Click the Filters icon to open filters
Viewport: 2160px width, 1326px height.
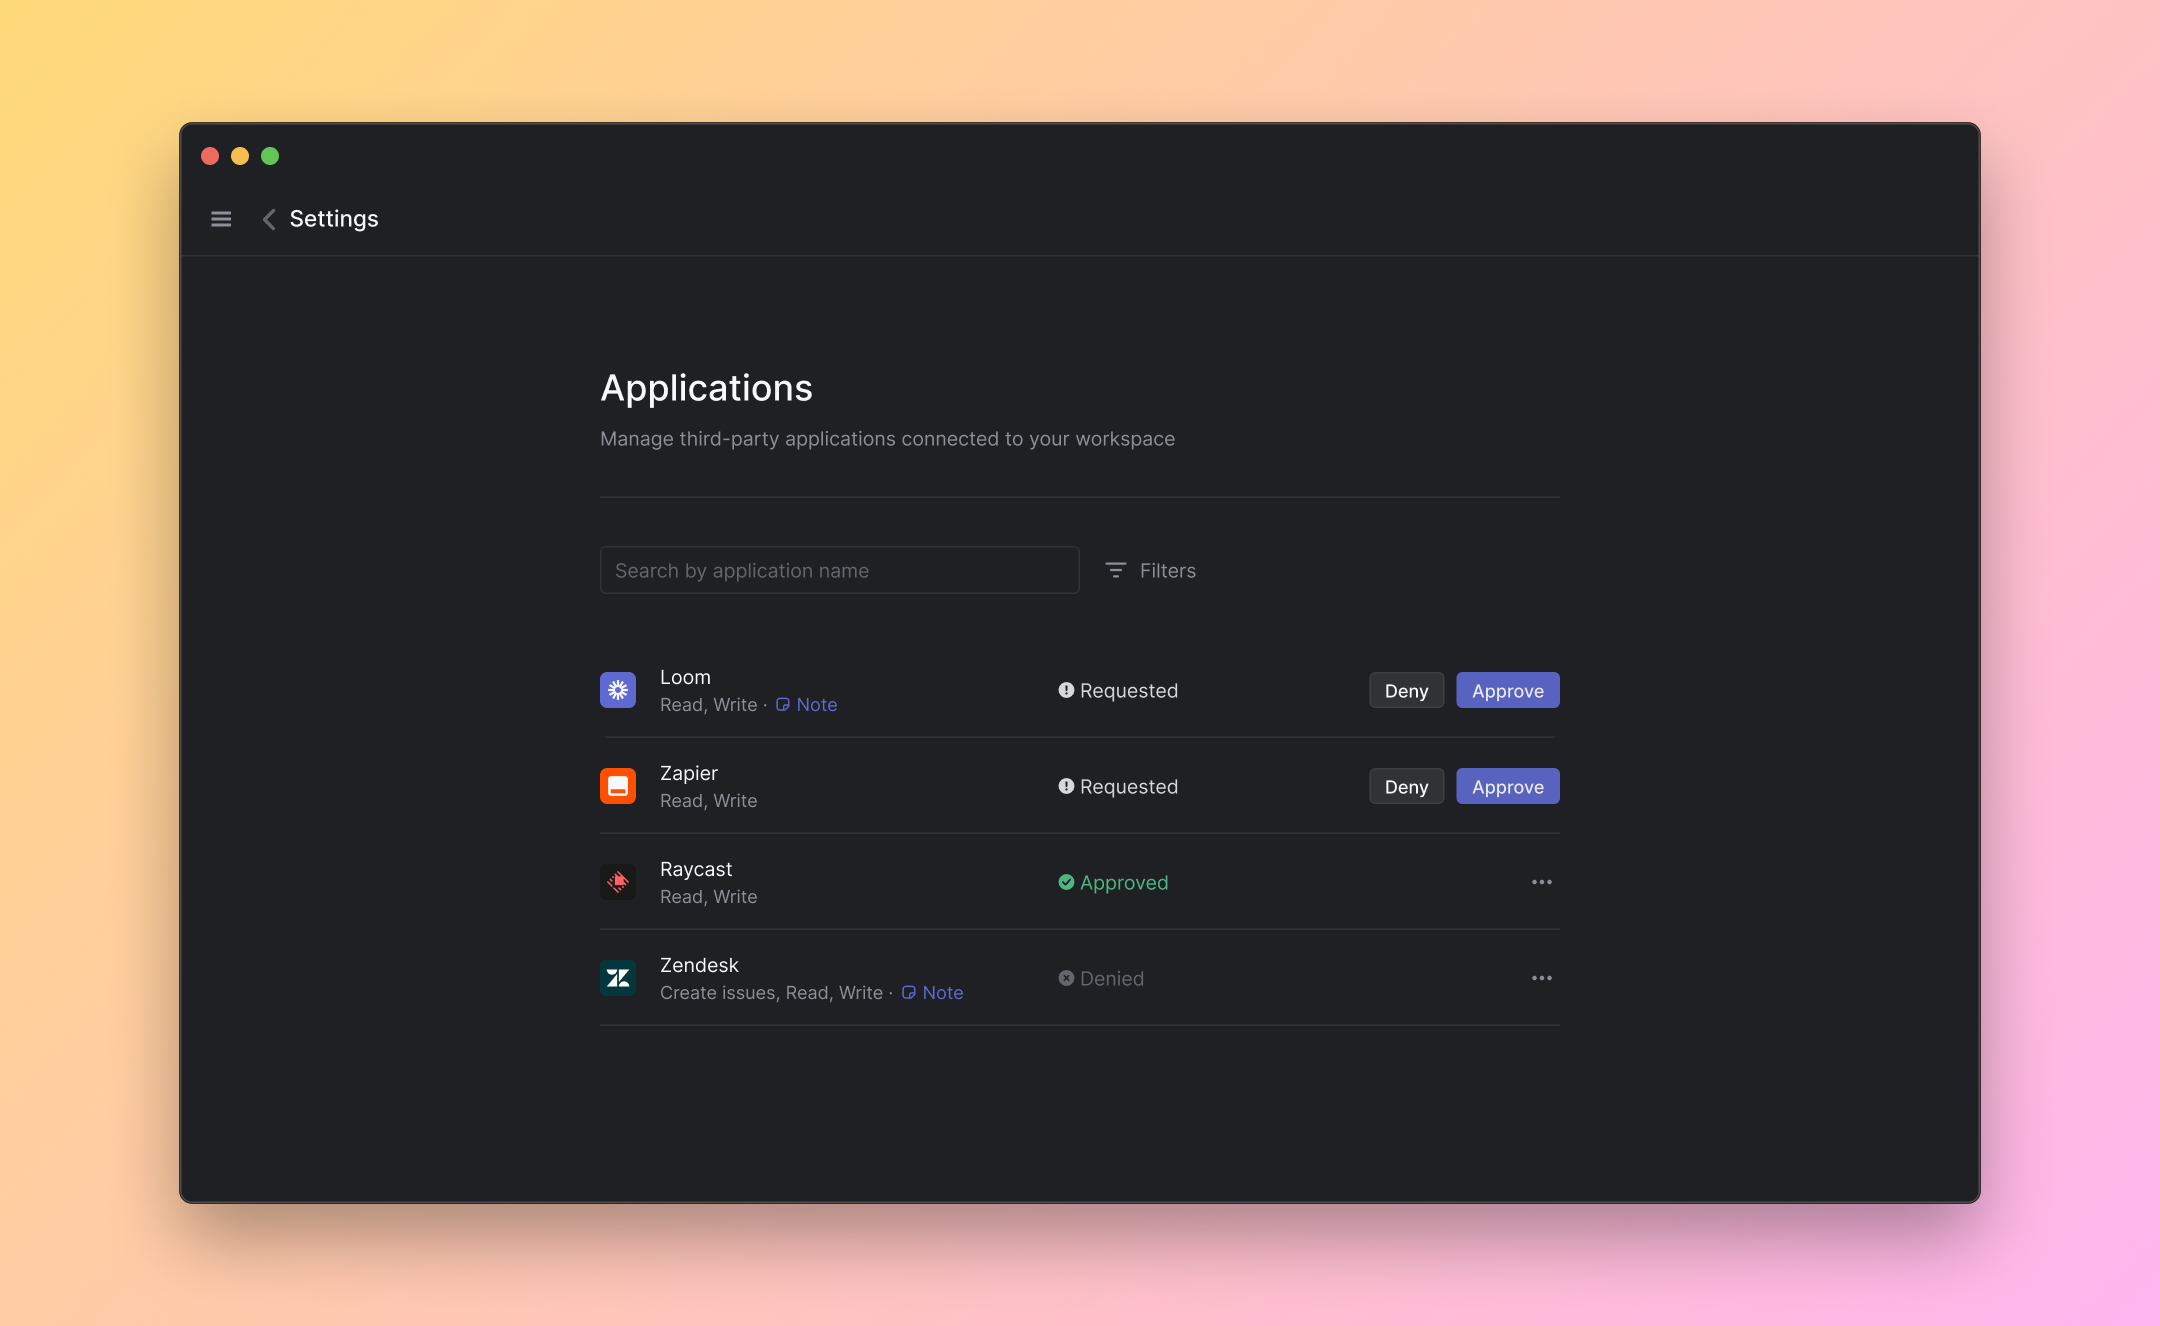coord(1115,570)
